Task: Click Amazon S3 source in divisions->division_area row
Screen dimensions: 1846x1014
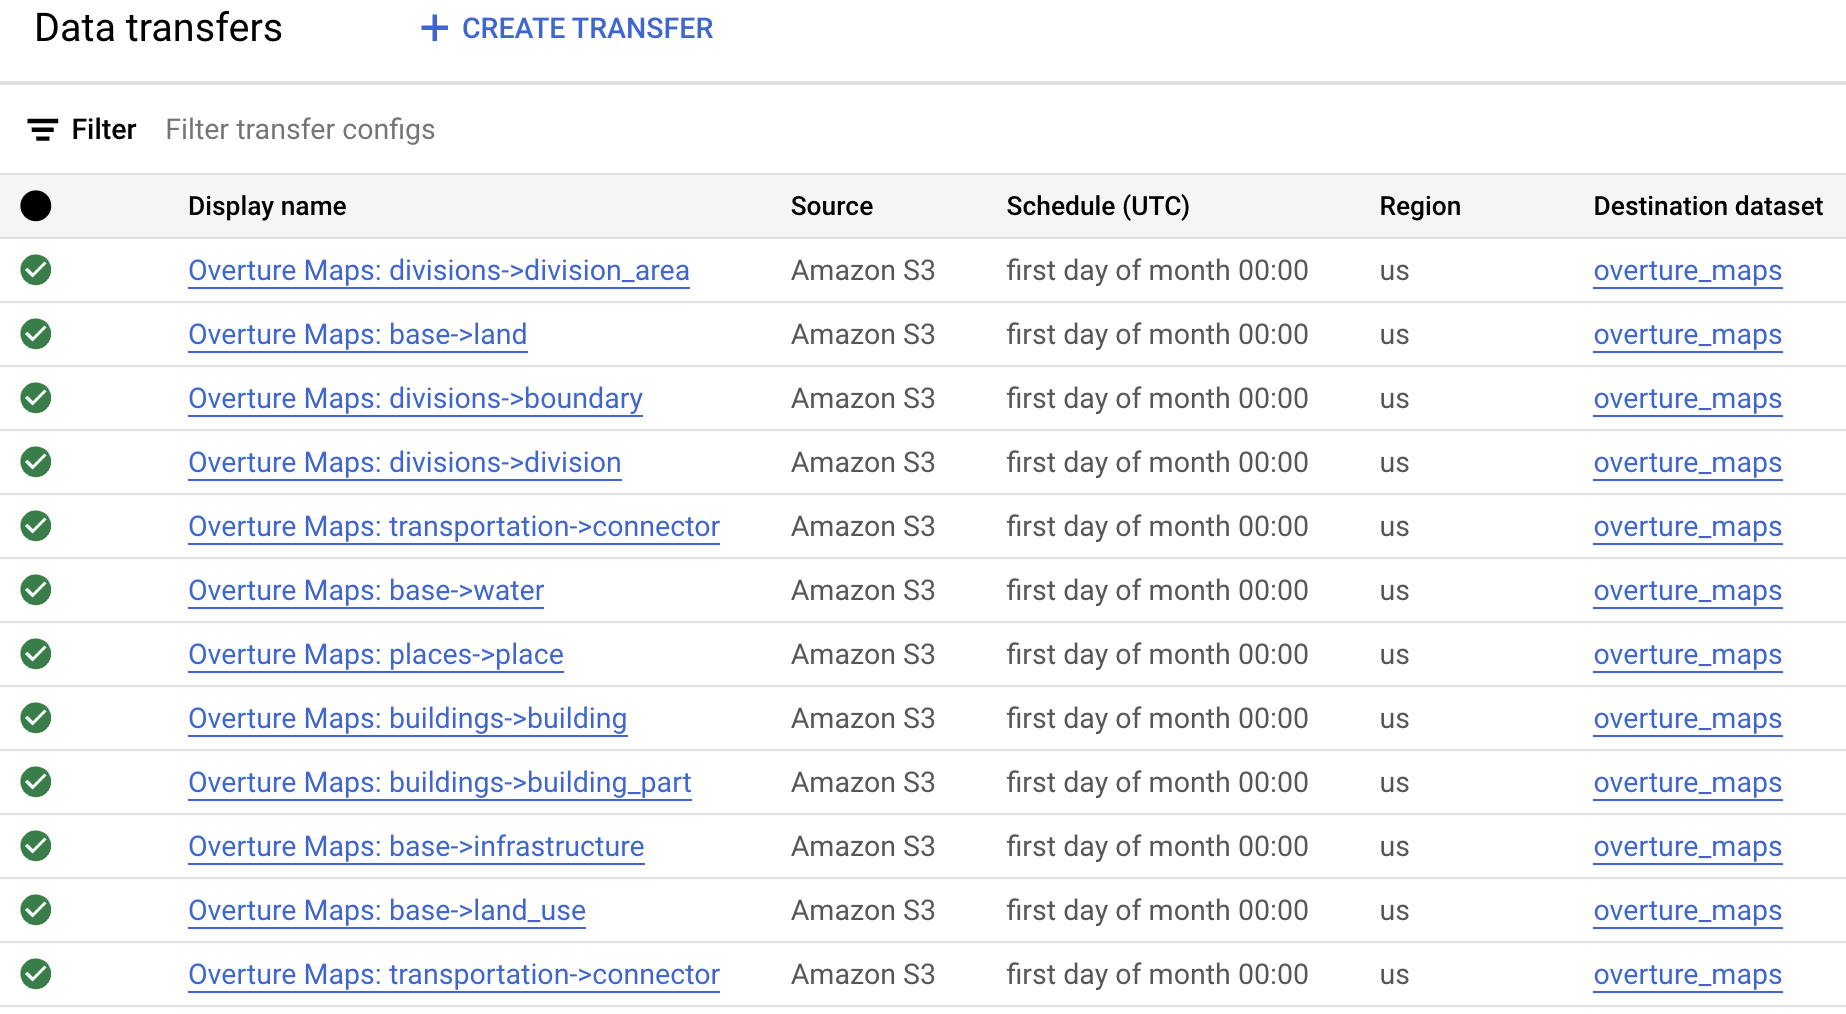Action: [863, 270]
